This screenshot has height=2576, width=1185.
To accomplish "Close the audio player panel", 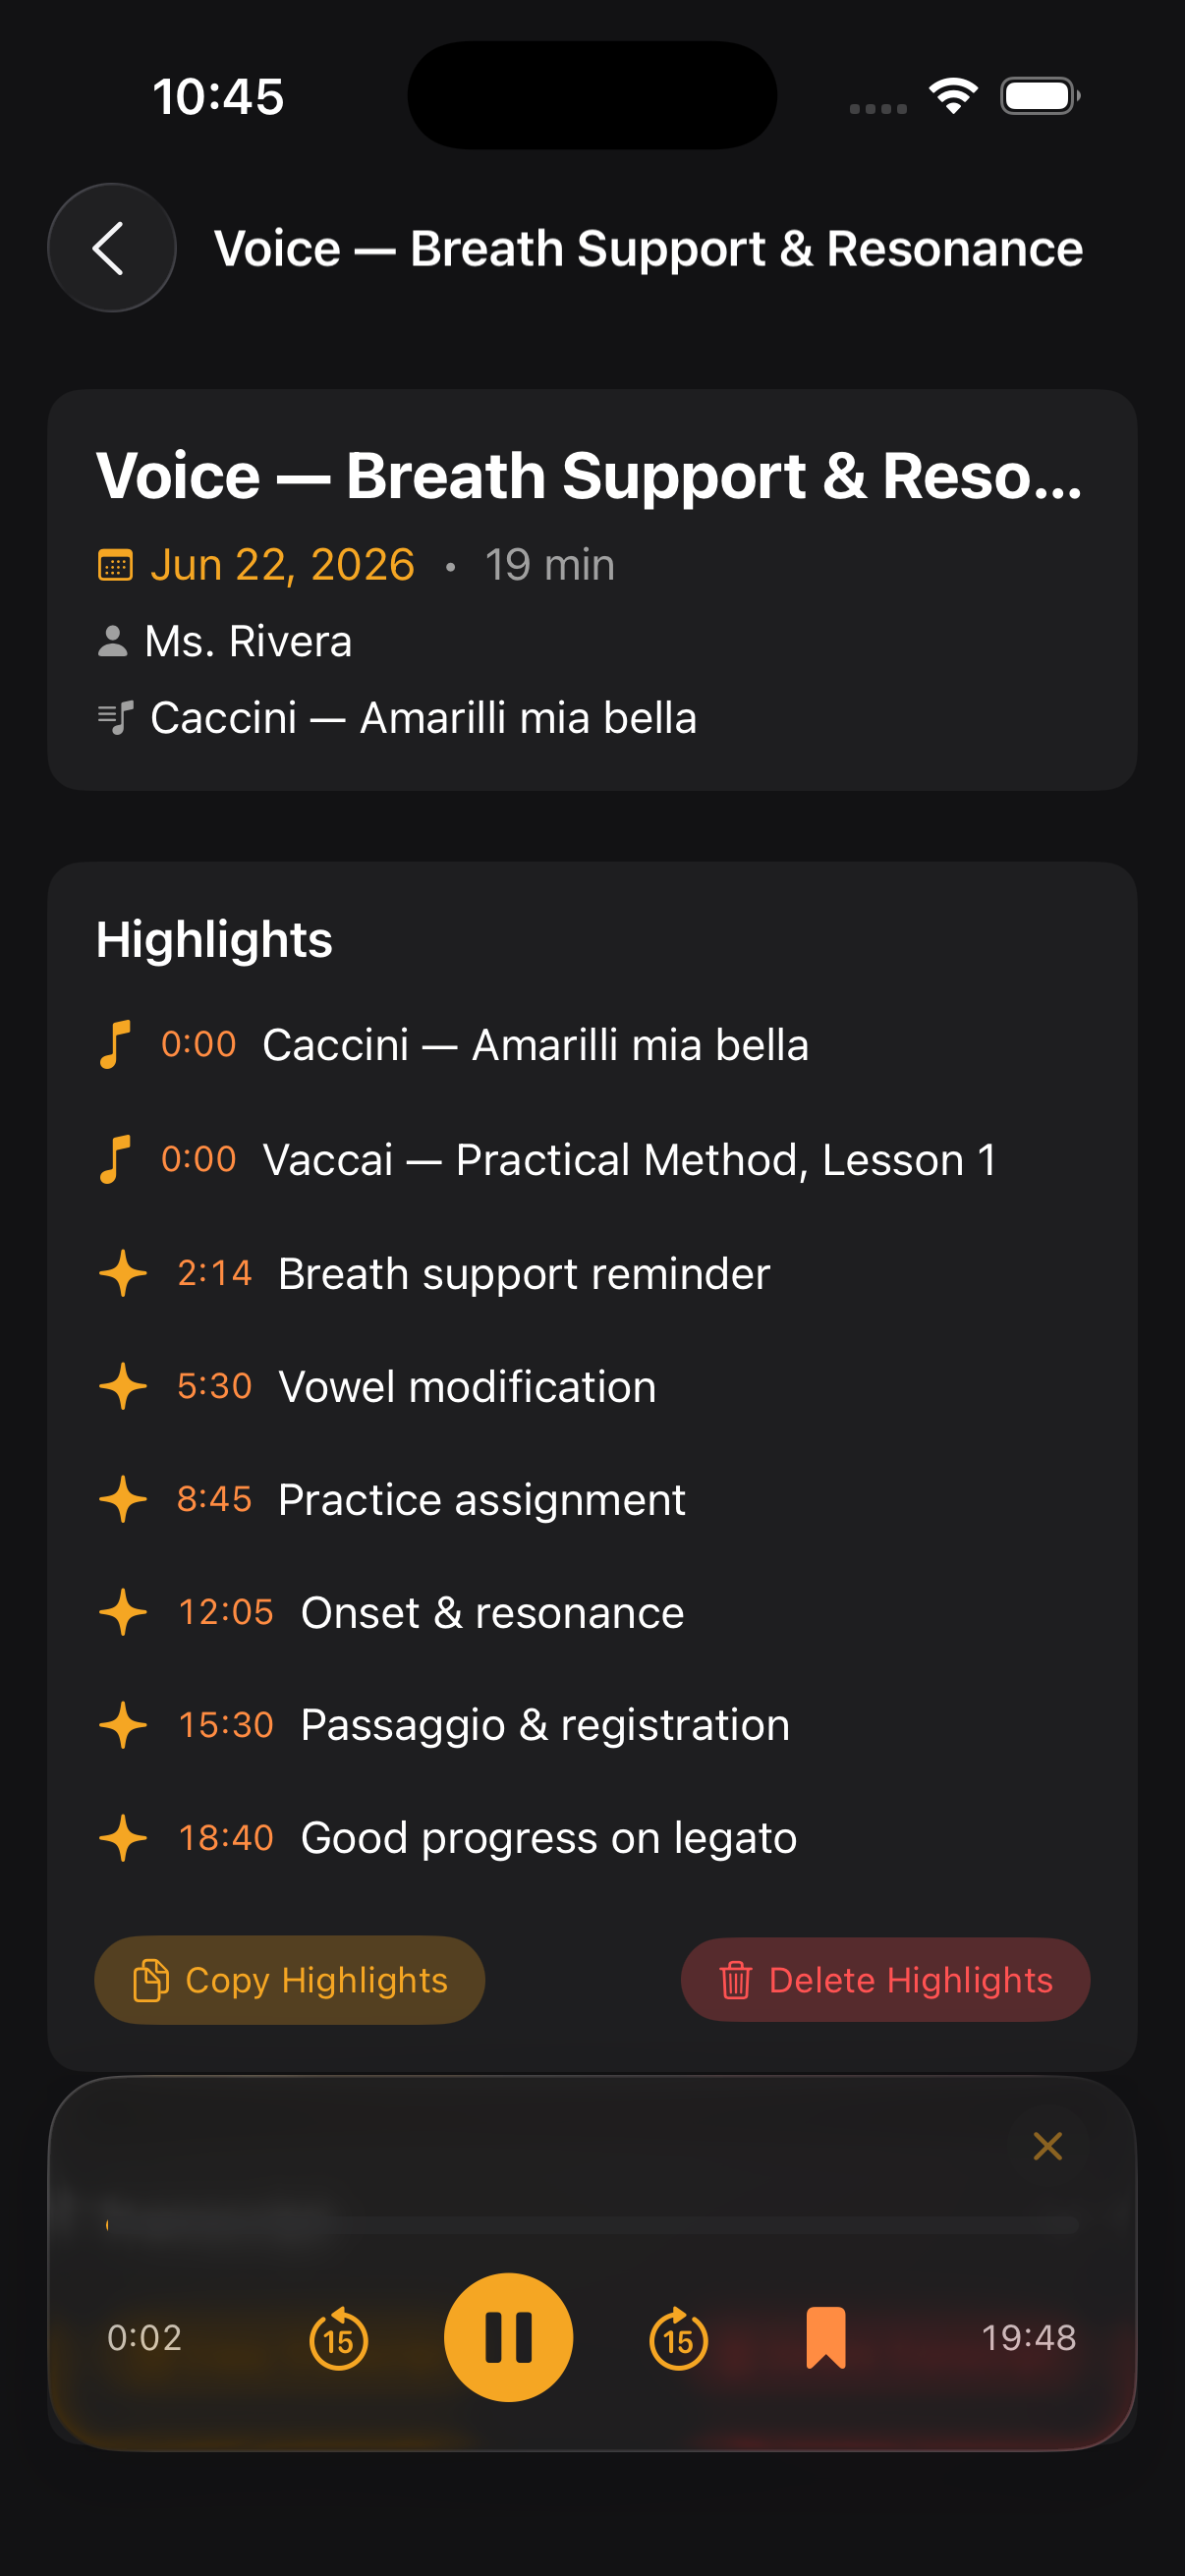I will 1047,2146.
